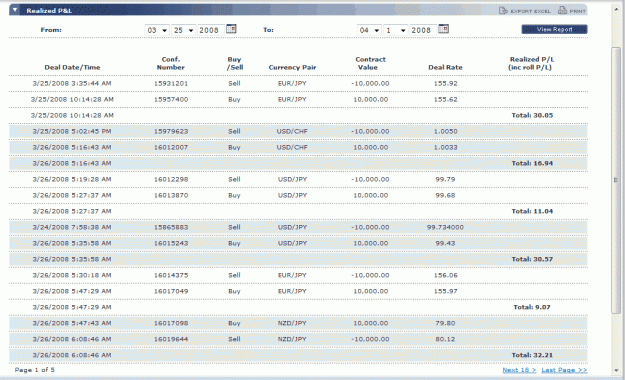The image size is (625, 380).
Task: Click date 3/25/2008 3:35:44 AM
Action: coord(72,83)
